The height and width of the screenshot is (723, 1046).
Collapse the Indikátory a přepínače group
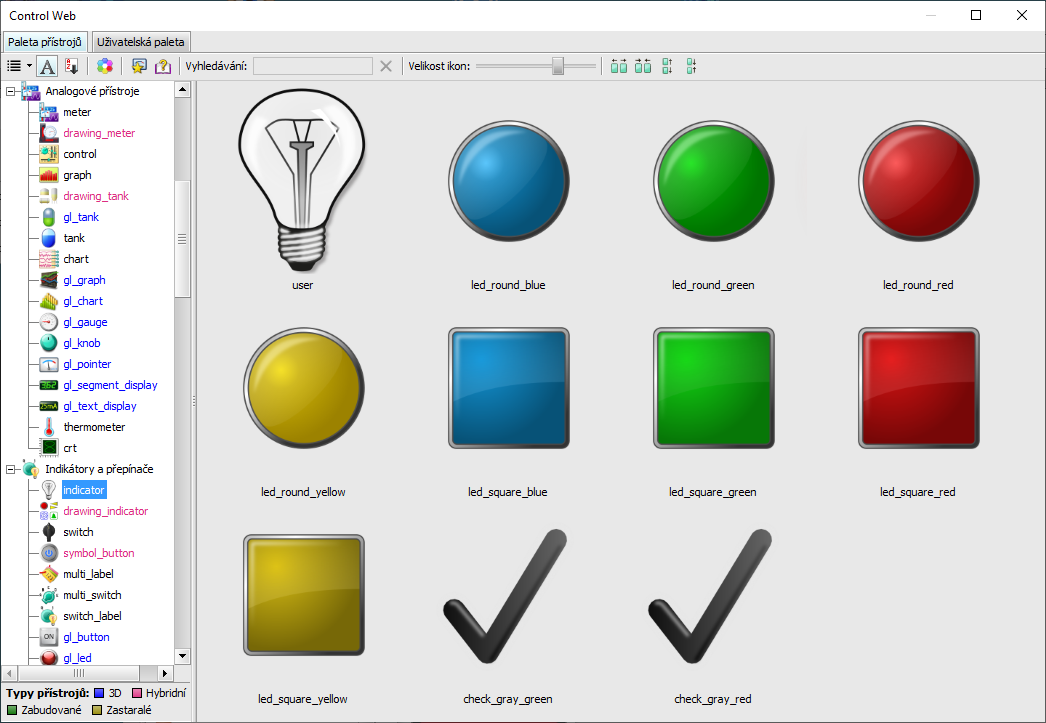tap(10, 469)
